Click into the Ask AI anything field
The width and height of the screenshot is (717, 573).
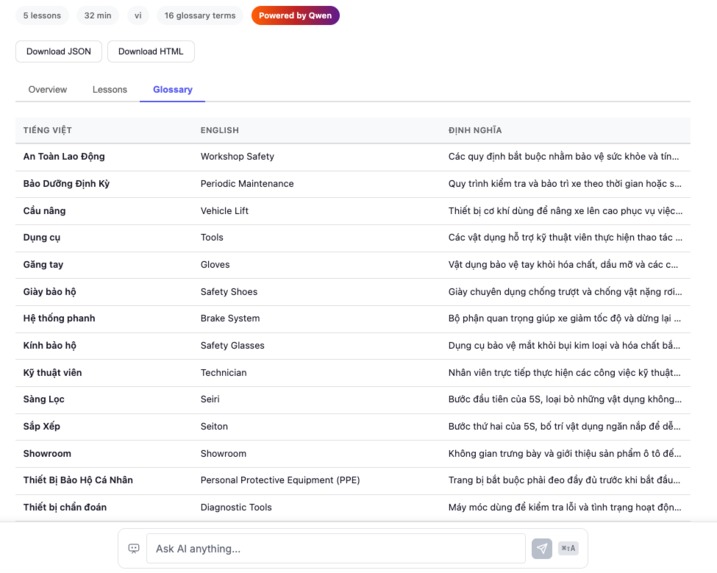(x=336, y=548)
